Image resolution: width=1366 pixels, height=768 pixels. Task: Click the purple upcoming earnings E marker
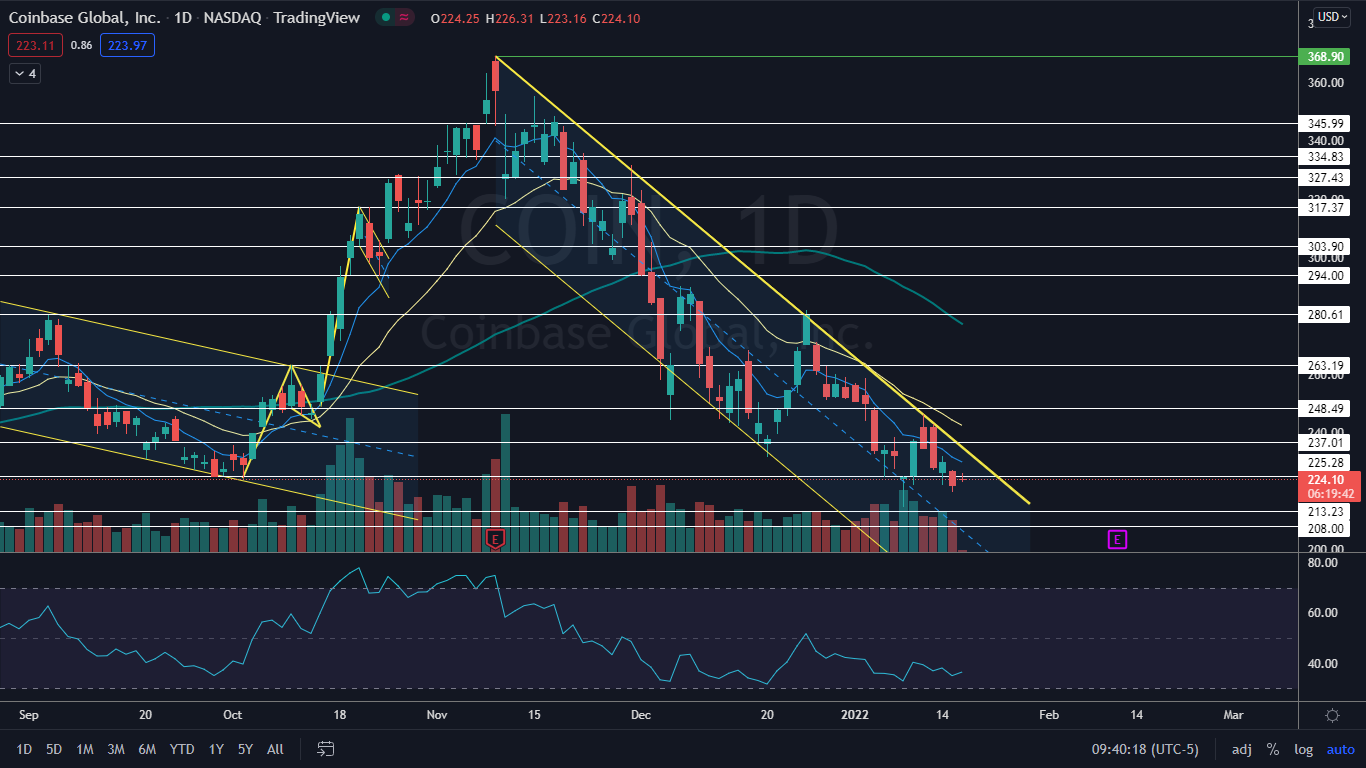click(1117, 540)
